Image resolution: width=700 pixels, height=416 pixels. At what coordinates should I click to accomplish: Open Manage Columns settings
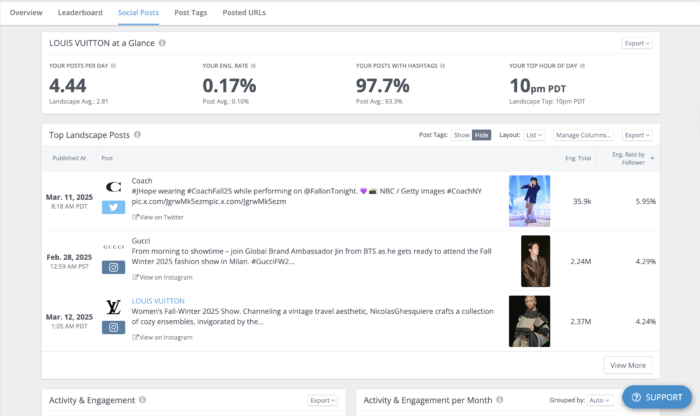[x=583, y=135]
